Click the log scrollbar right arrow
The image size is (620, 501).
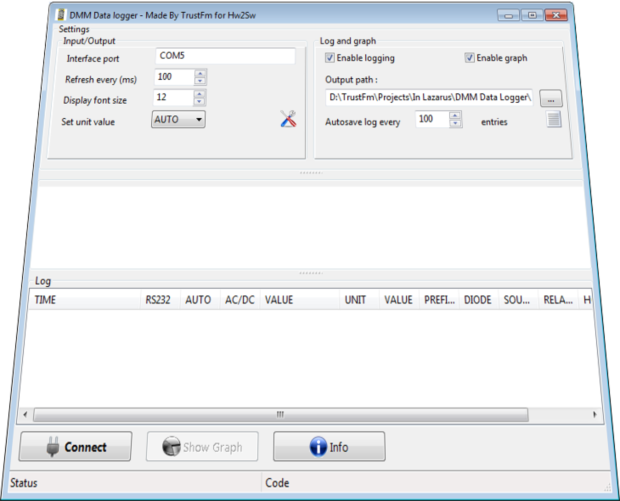595,414
